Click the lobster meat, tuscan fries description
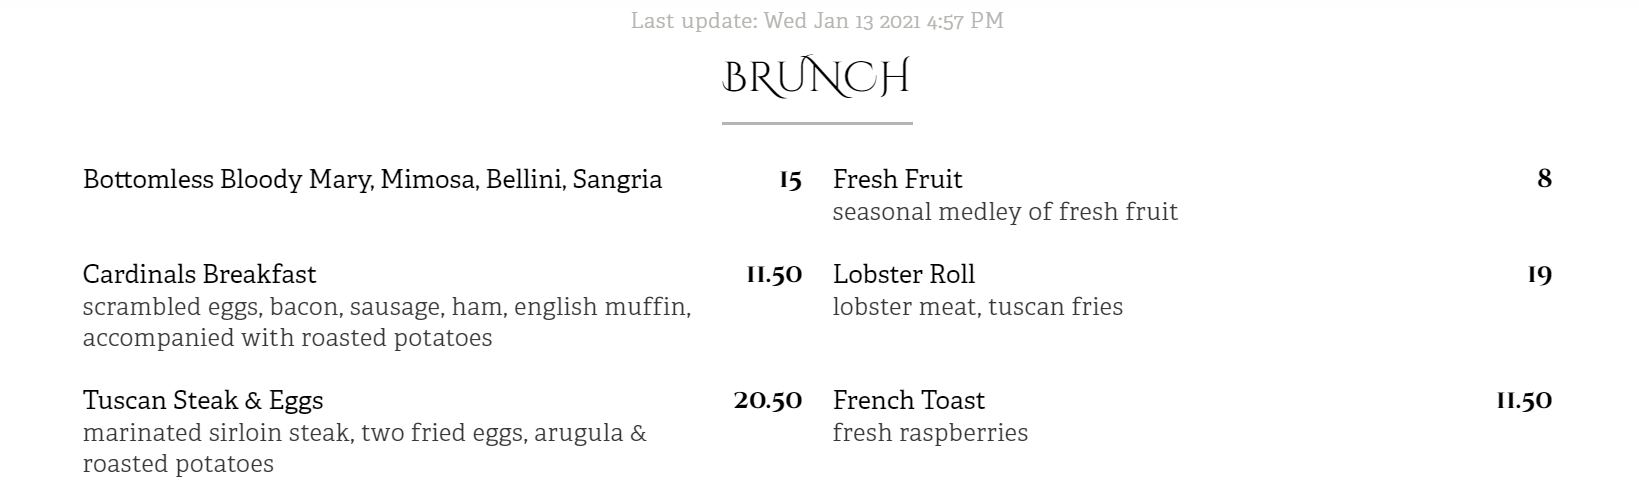 click(x=977, y=306)
